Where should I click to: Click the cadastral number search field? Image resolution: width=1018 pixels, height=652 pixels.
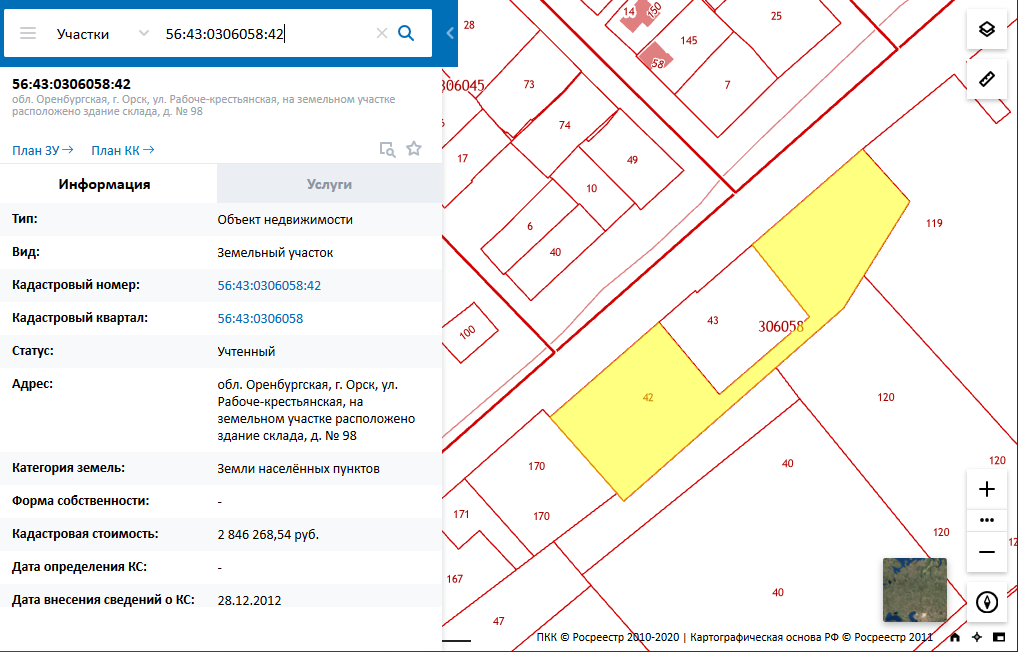265,33
